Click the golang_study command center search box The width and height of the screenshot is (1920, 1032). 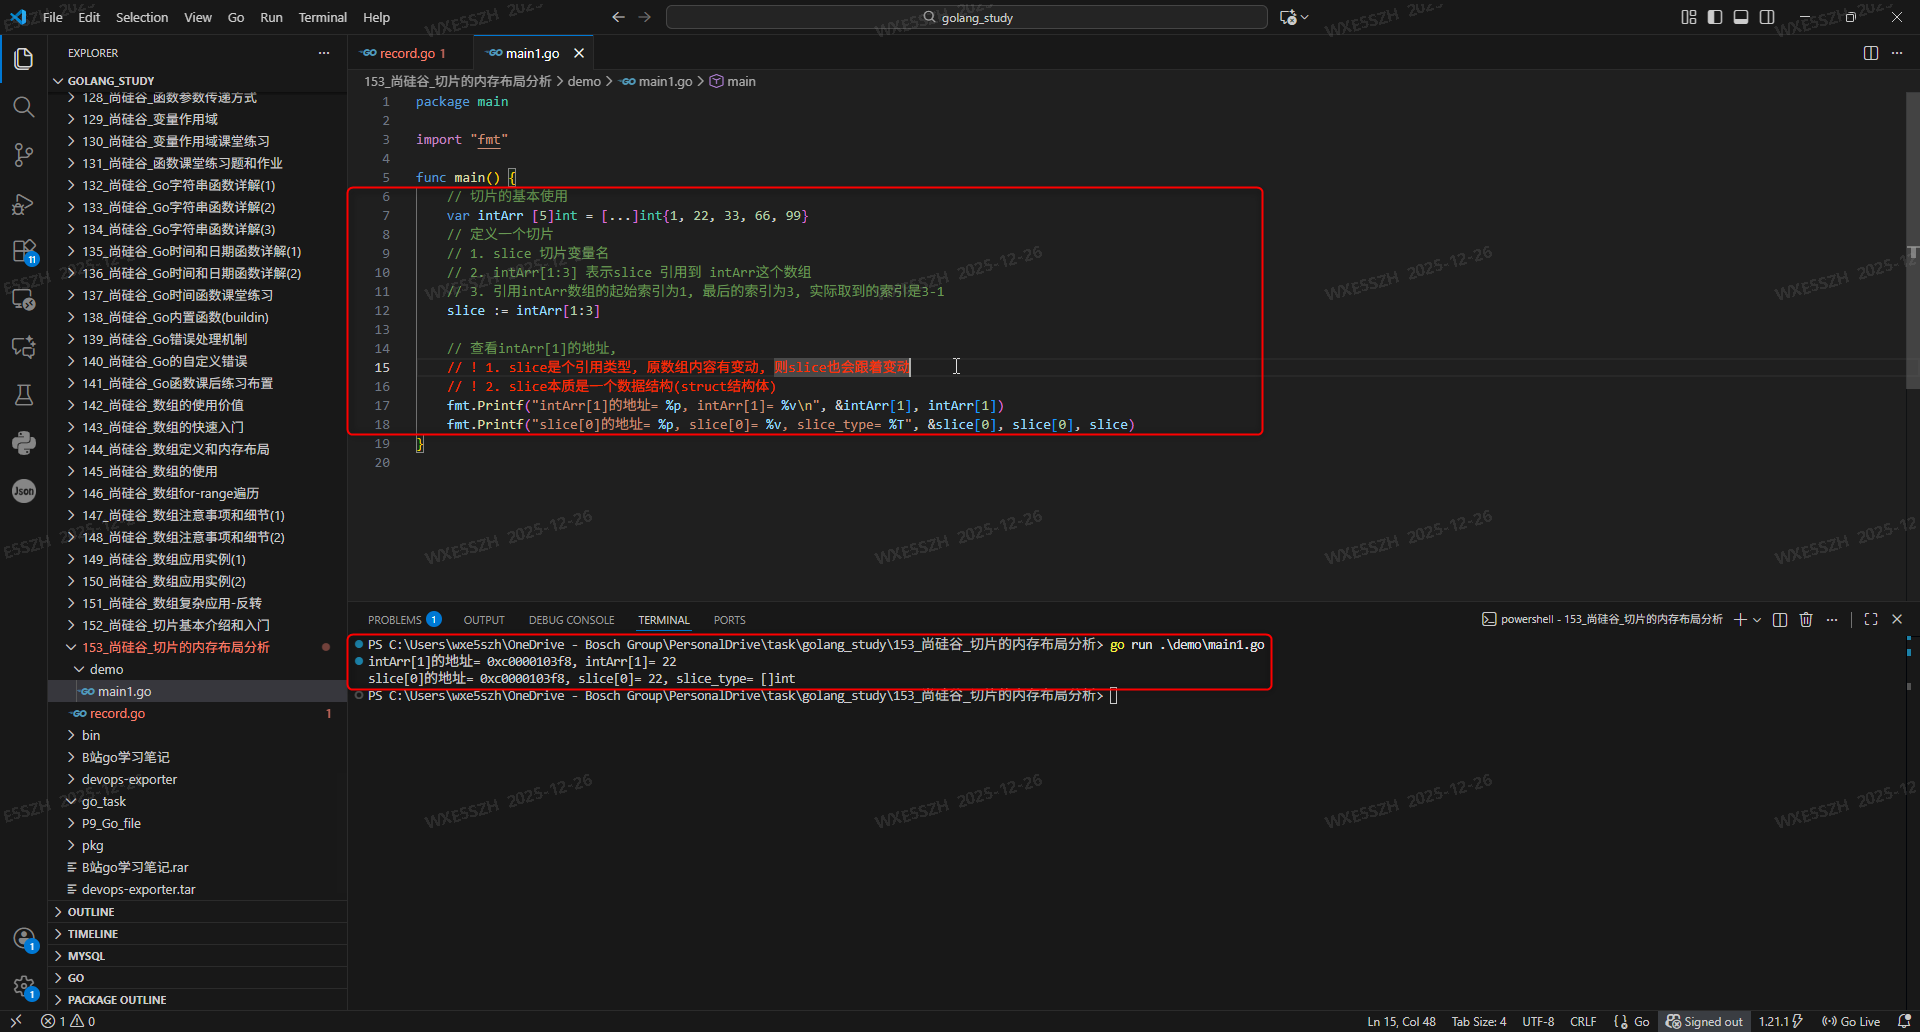click(x=966, y=17)
